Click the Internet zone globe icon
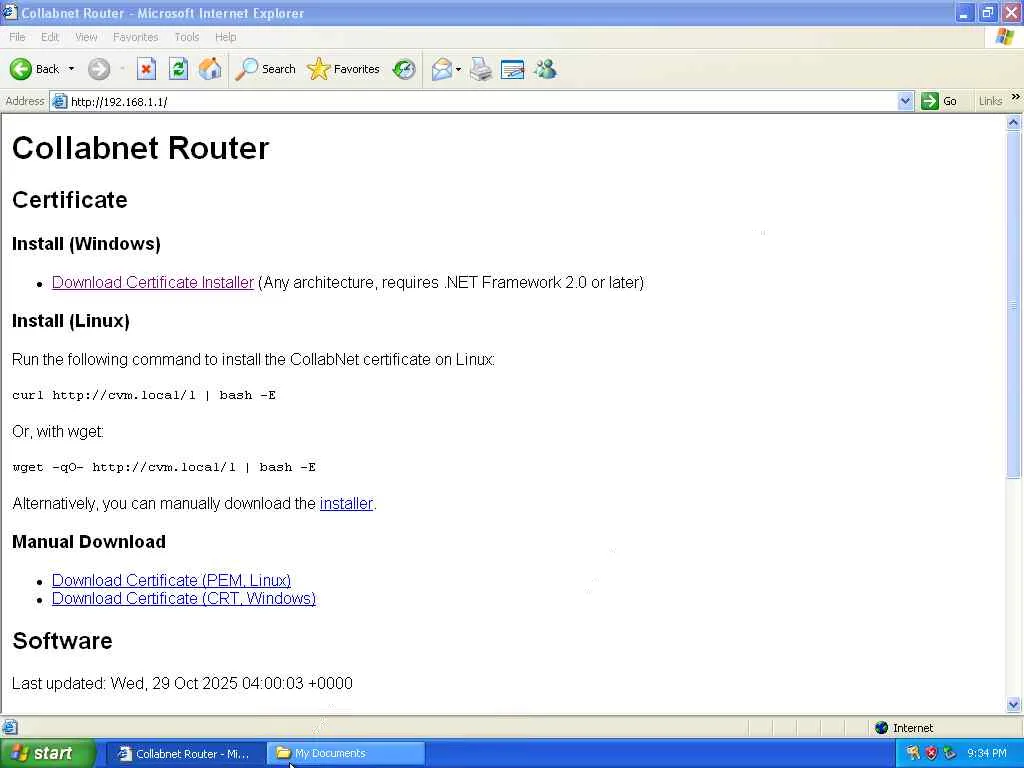 (882, 728)
